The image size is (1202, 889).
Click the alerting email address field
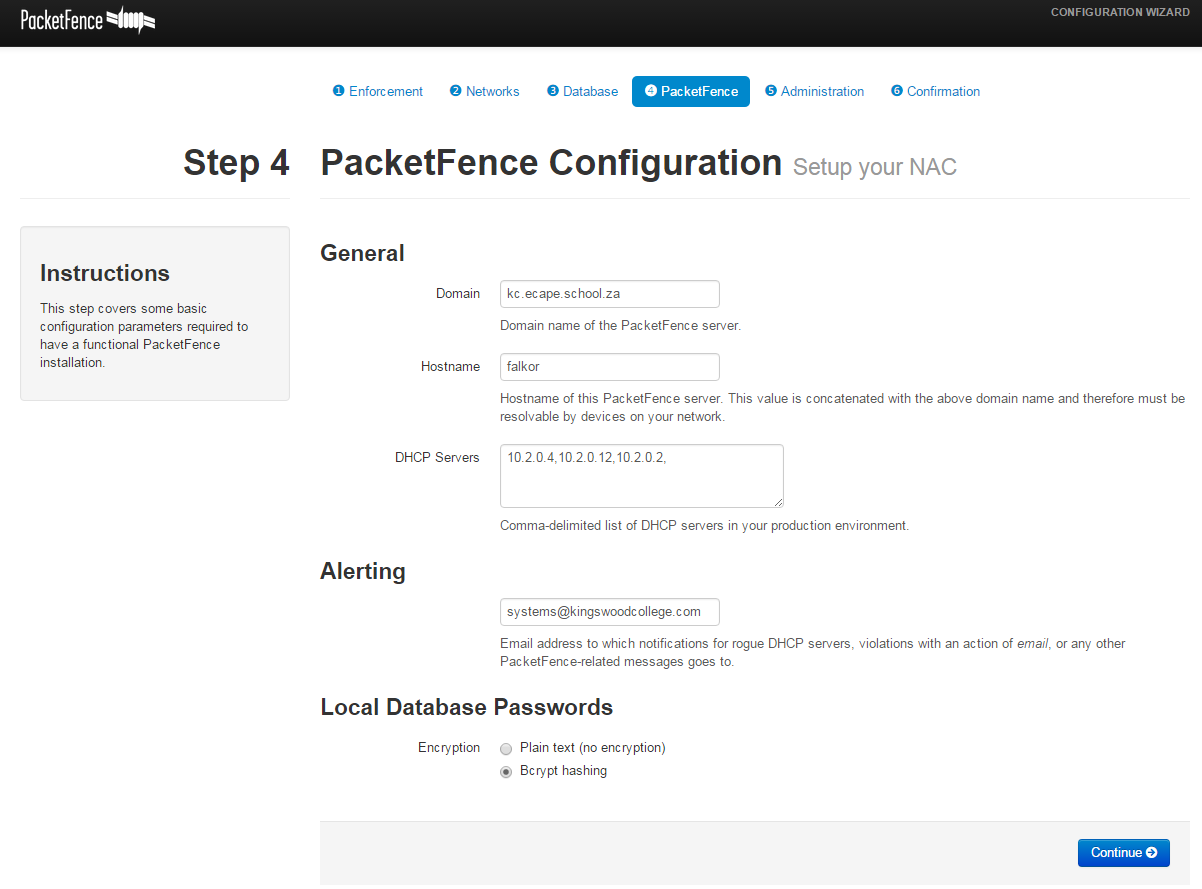click(609, 612)
